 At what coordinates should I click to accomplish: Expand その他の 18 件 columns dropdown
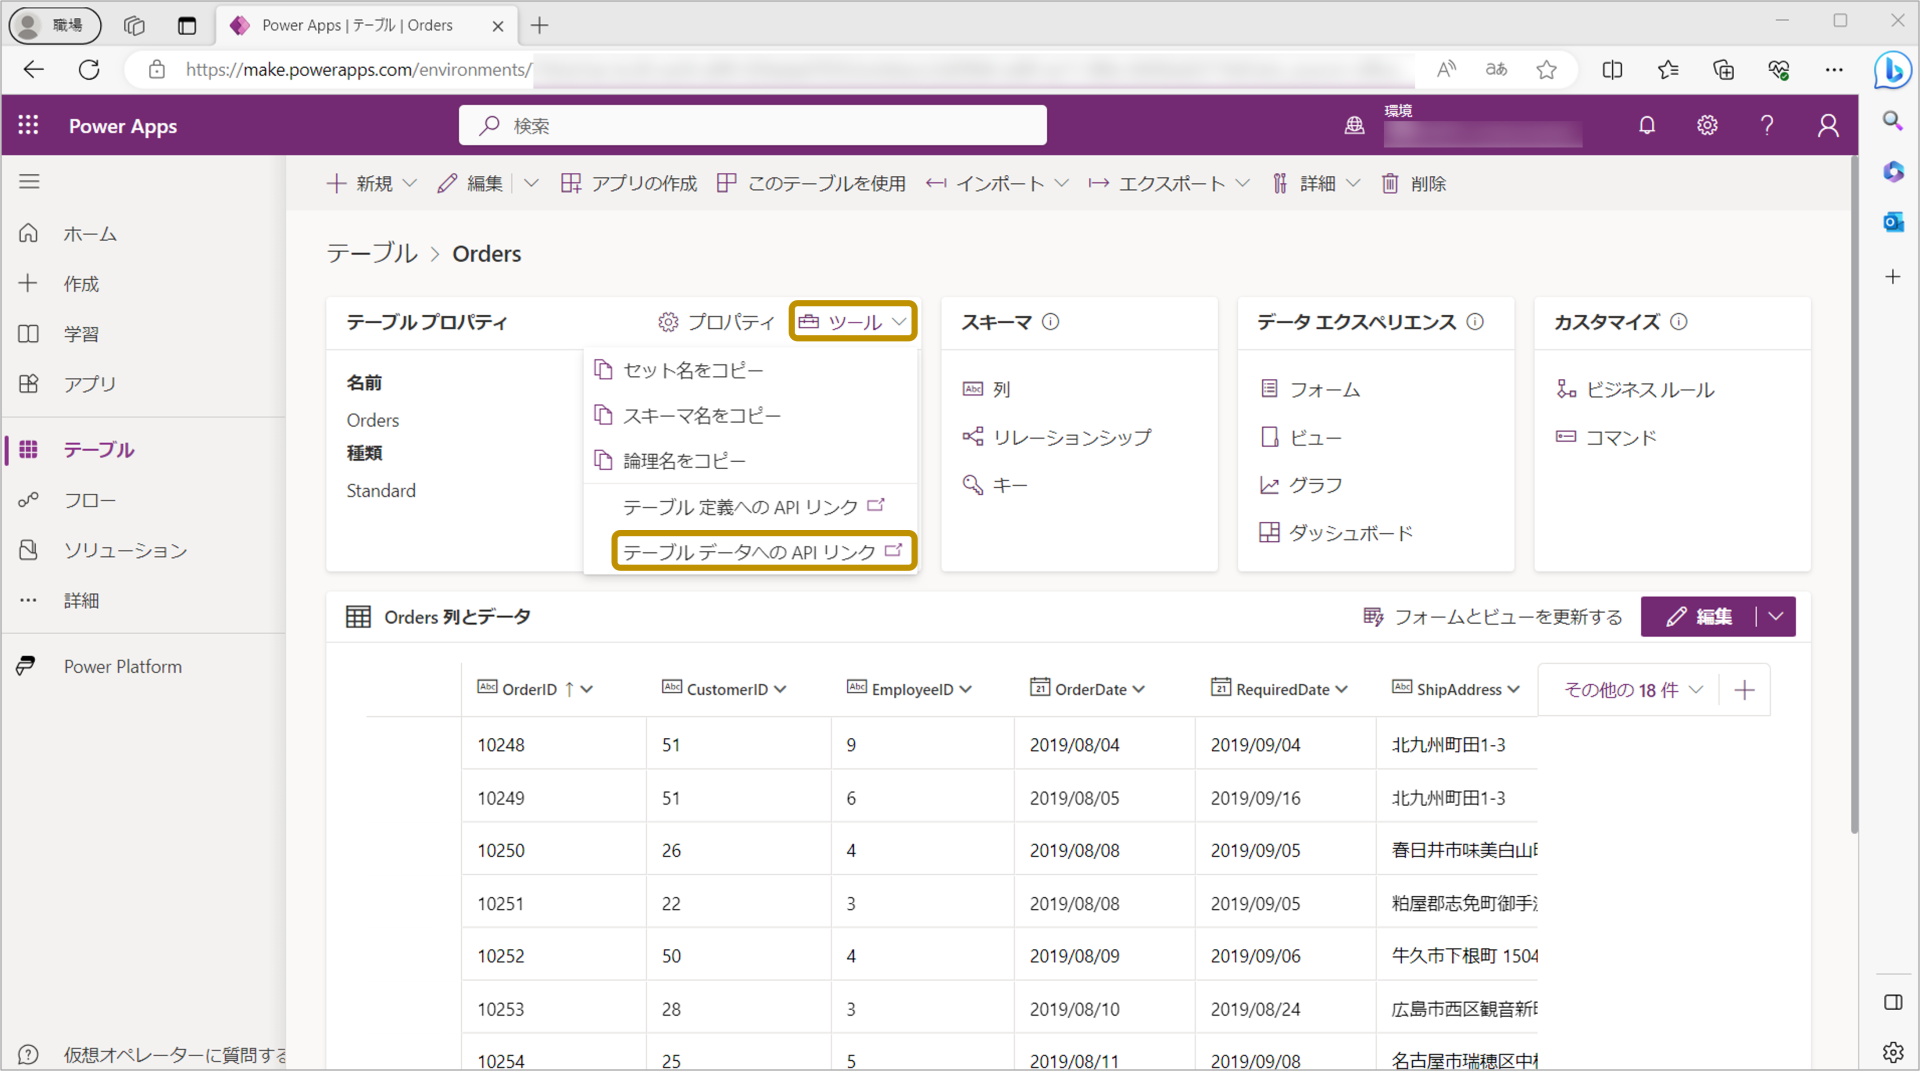click(x=1633, y=690)
